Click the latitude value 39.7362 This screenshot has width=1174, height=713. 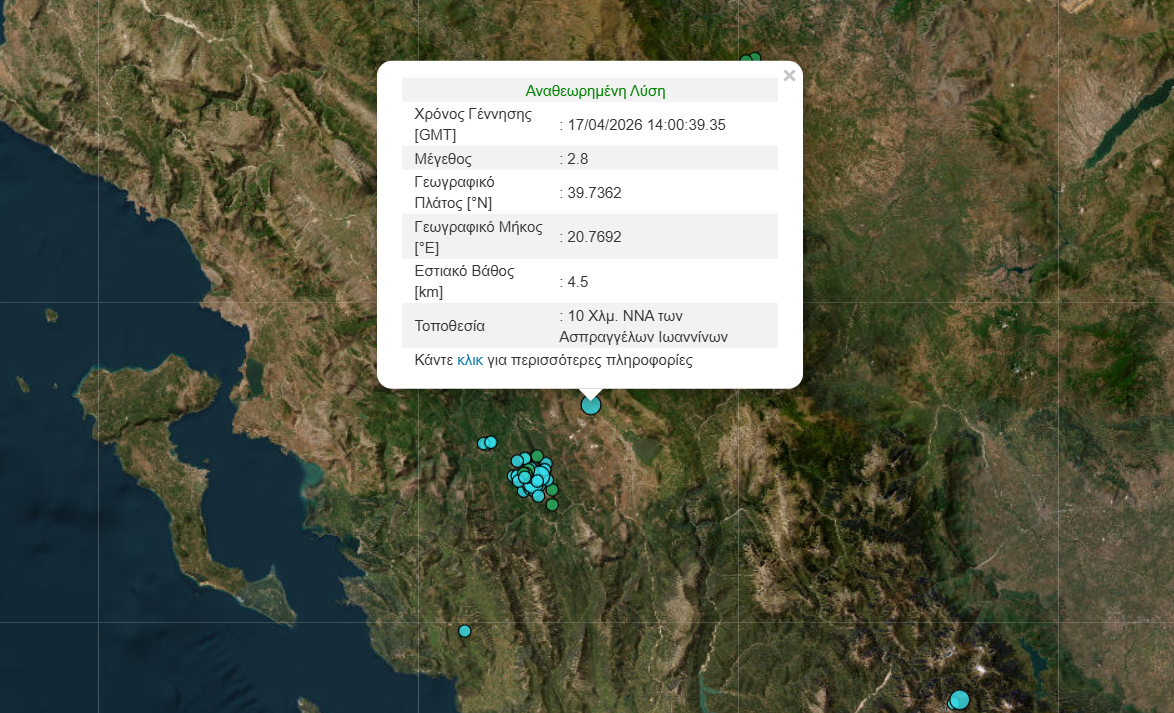coord(594,193)
